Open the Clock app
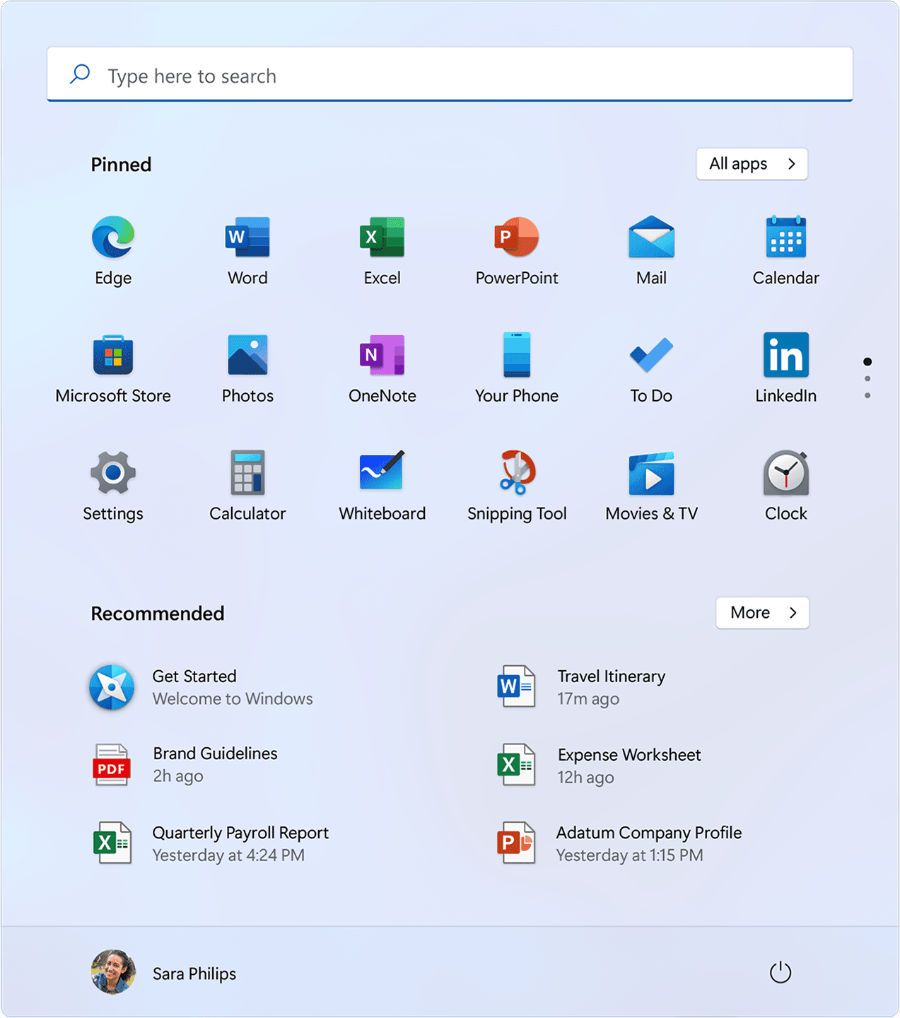The width and height of the screenshot is (900, 1018). (786, 486)
